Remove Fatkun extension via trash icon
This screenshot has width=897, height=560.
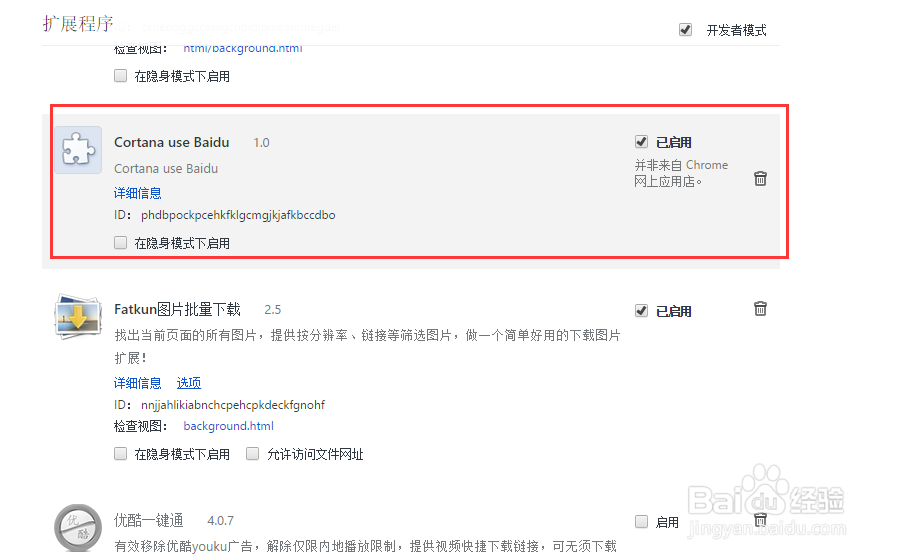tap(760, 309)
